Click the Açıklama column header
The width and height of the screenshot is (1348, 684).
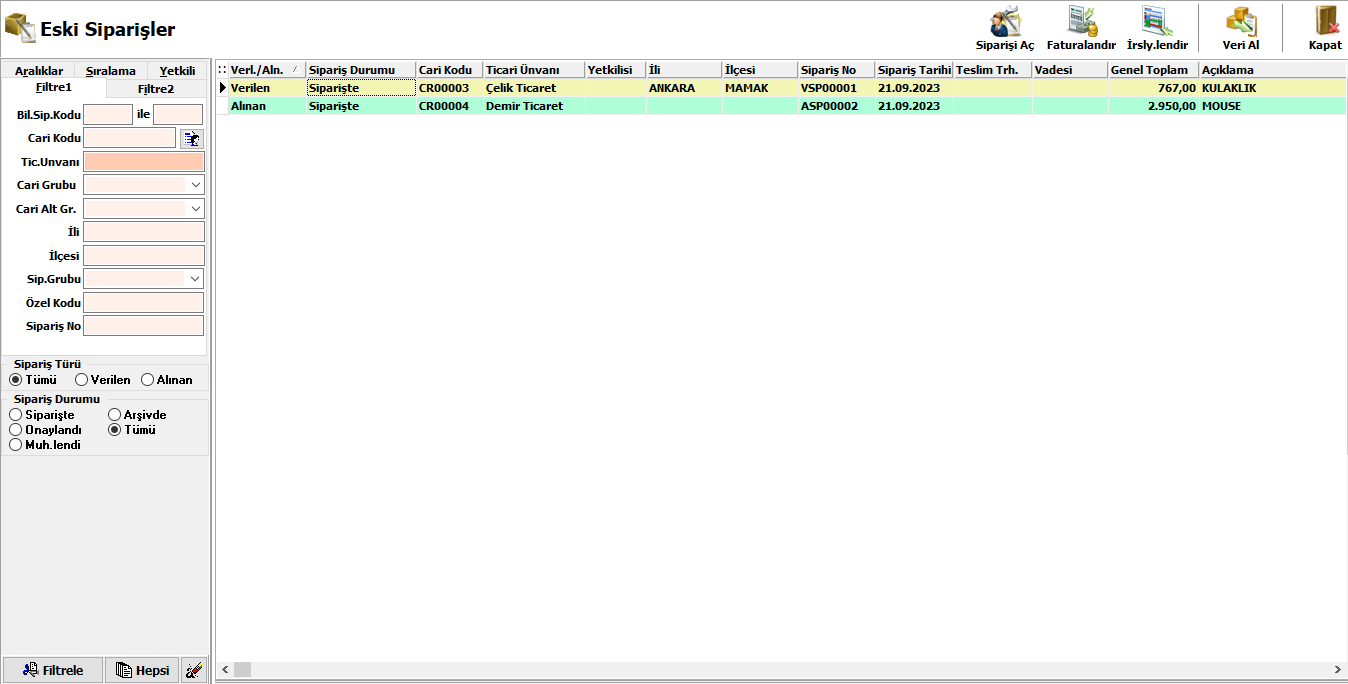click(x=1273, y=70)
